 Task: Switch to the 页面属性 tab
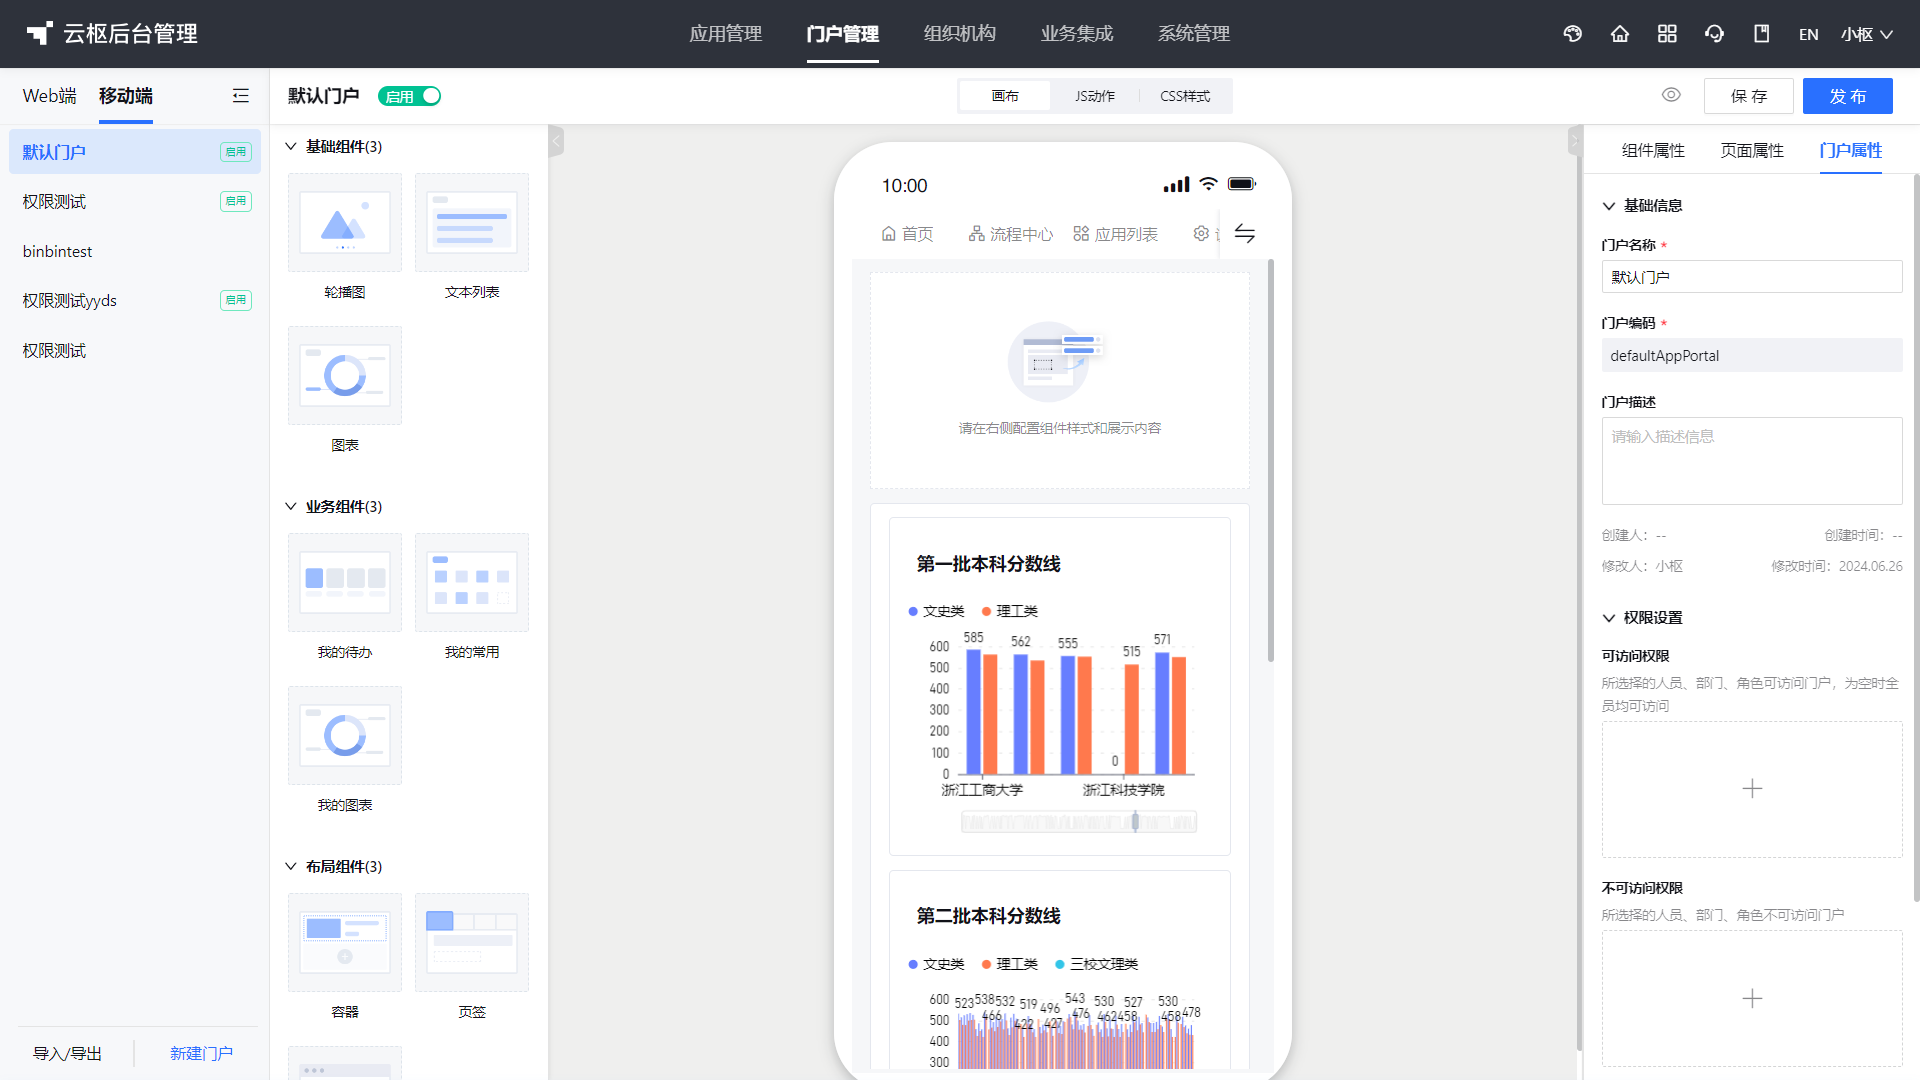pos(1752,151)
